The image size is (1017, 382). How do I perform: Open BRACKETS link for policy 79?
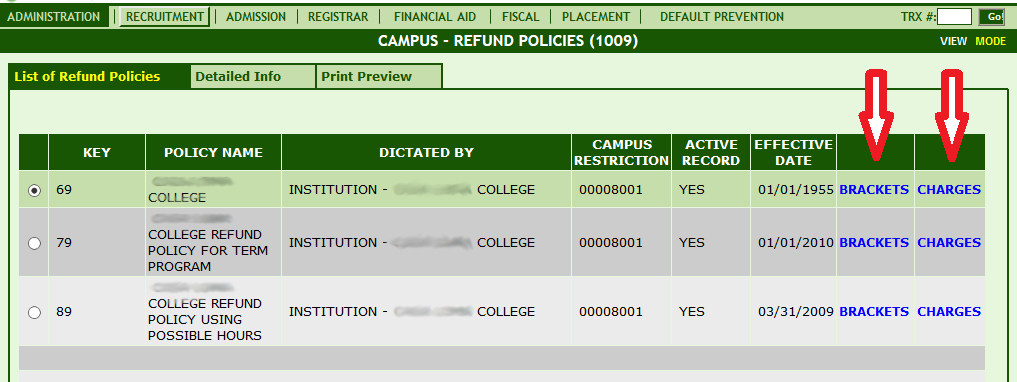pyautogui.click(x=874, y=243)
